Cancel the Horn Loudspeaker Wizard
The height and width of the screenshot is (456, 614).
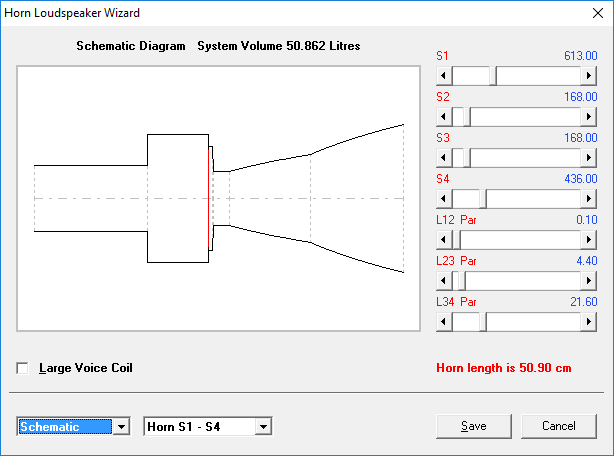559,426
